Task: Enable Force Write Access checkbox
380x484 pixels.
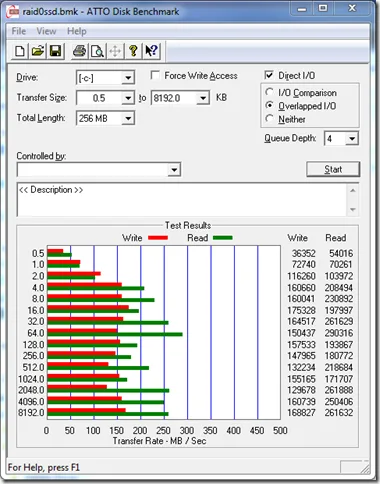Action: (x=155, y=75)
